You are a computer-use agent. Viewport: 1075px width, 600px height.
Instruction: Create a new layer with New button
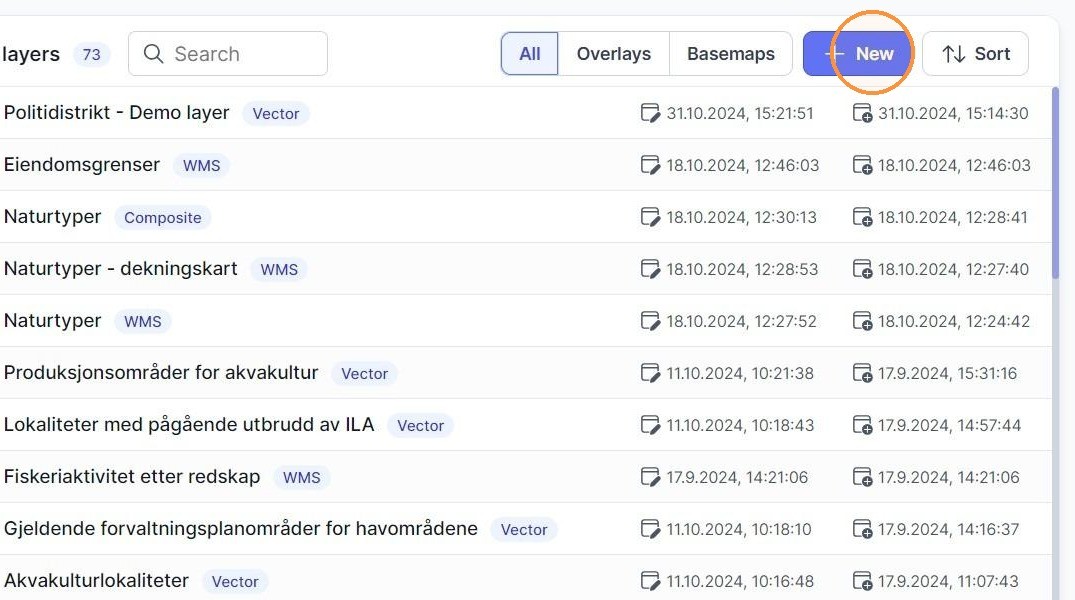coord(858,53)
